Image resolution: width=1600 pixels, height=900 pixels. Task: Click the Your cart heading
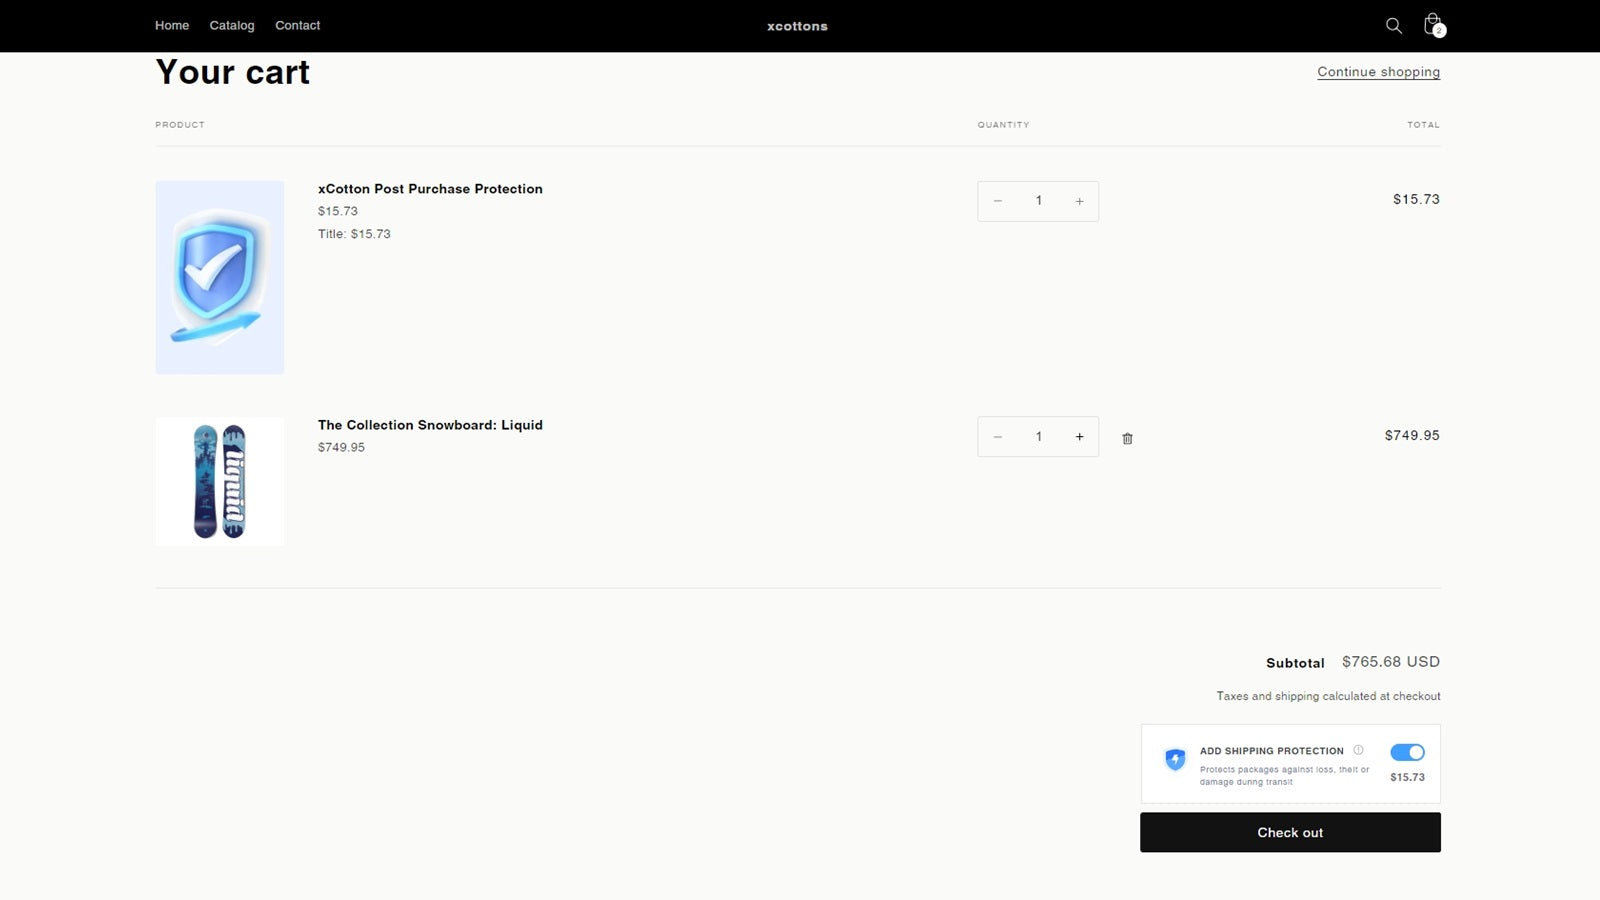[233, 72]
